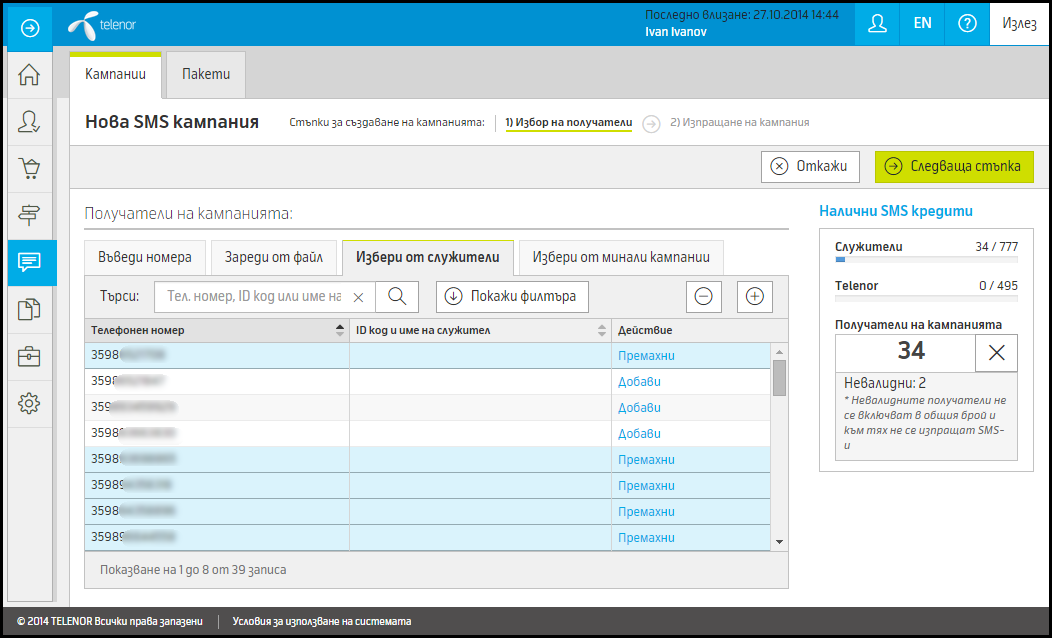This screenshot has width=1052, height=638.
Task: Click the 34 / 777 credits value
Action: coord(996,247)
